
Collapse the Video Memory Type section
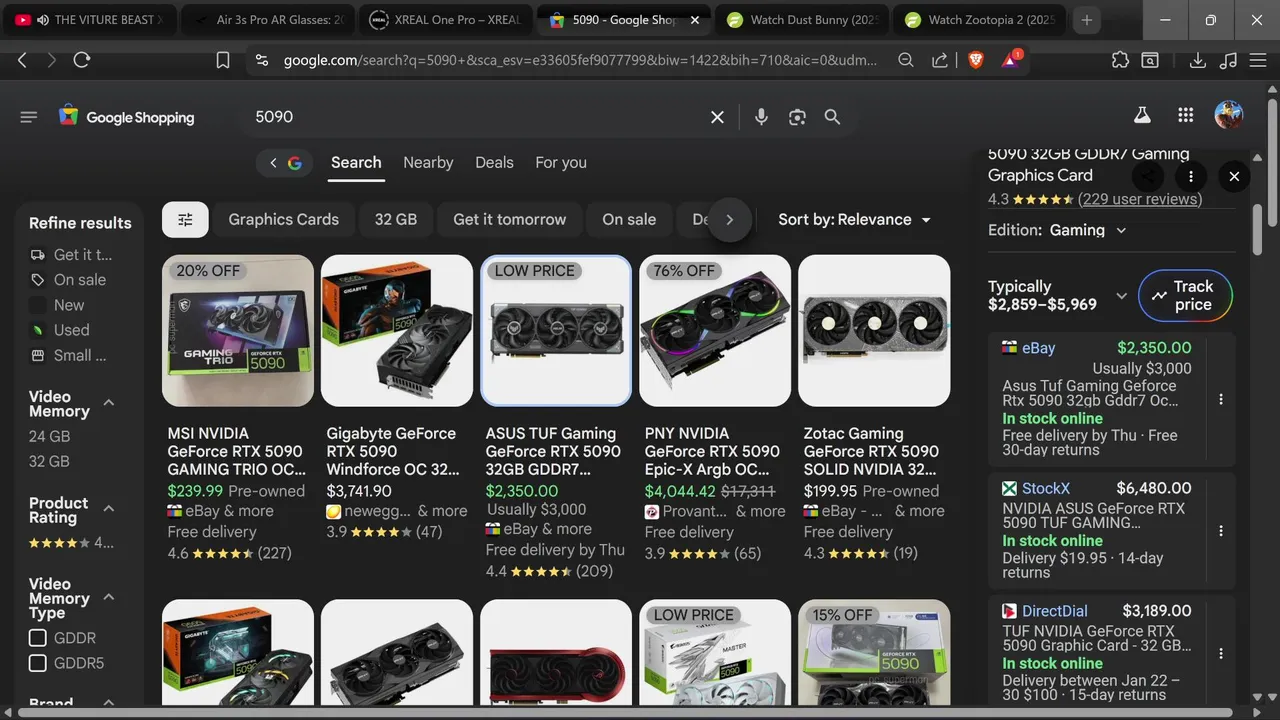coord(109,597)
